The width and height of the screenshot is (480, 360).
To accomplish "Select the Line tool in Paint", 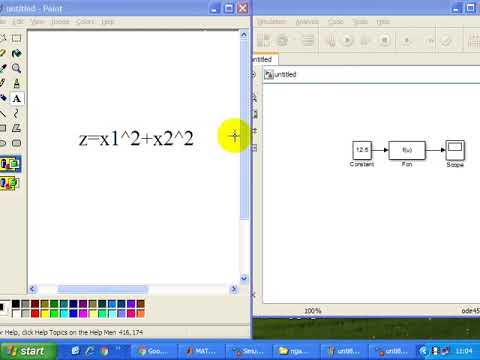I will coord(3,113).
